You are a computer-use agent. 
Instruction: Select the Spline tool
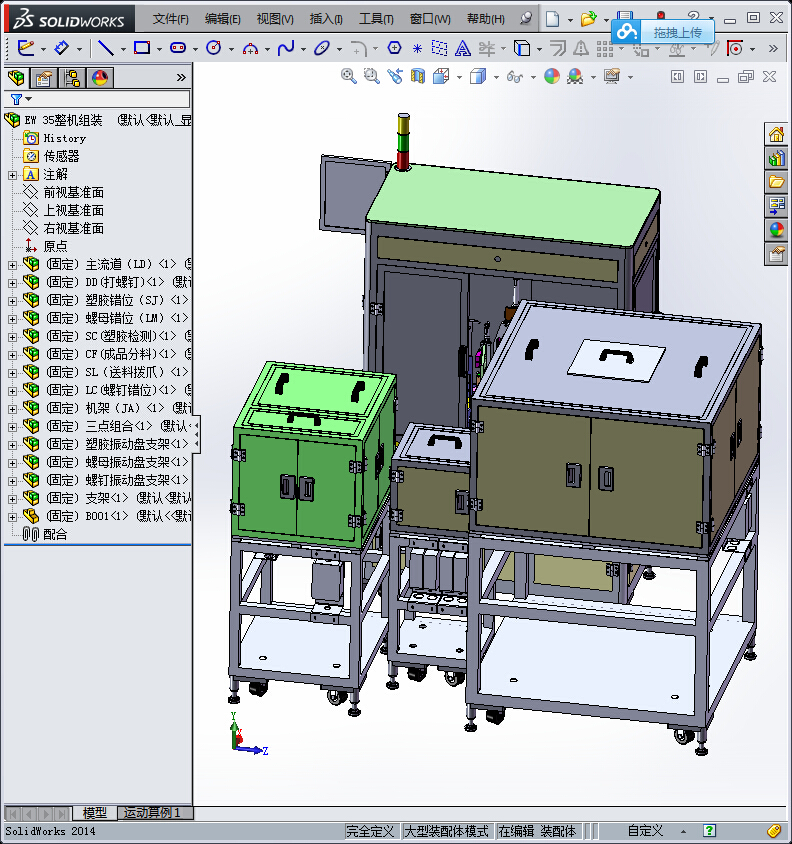pos(286,48)
